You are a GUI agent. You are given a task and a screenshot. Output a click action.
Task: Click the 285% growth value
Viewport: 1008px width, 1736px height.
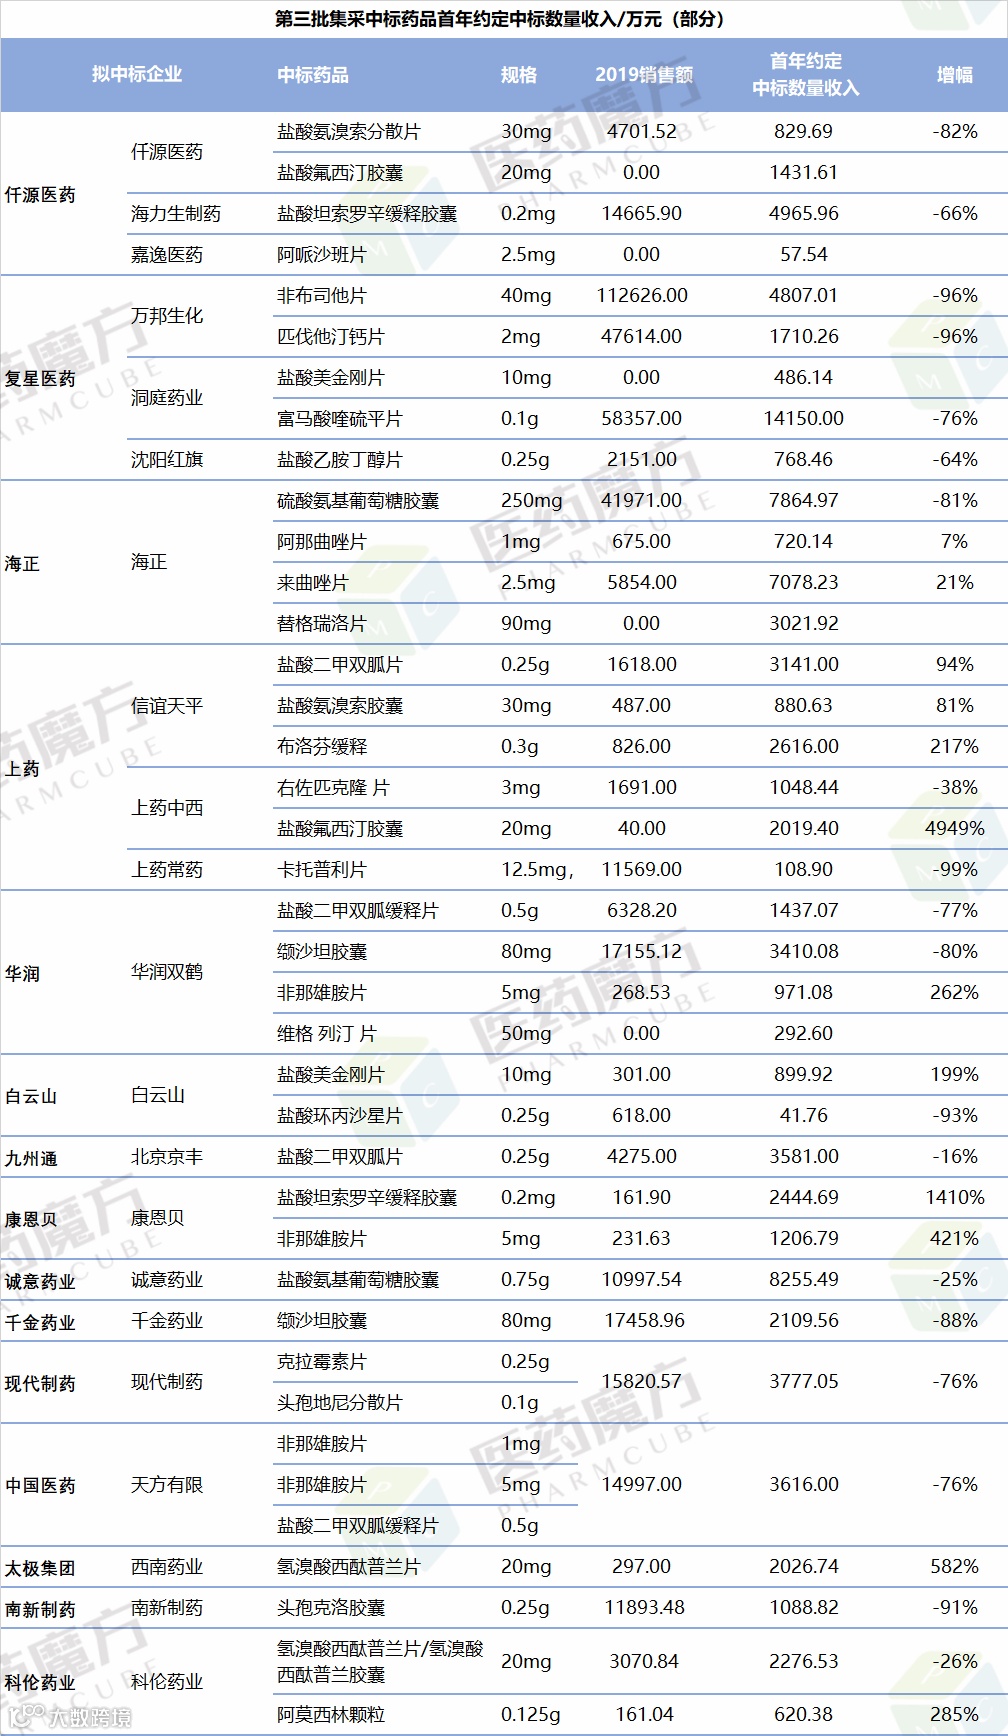pos(955,1714)
